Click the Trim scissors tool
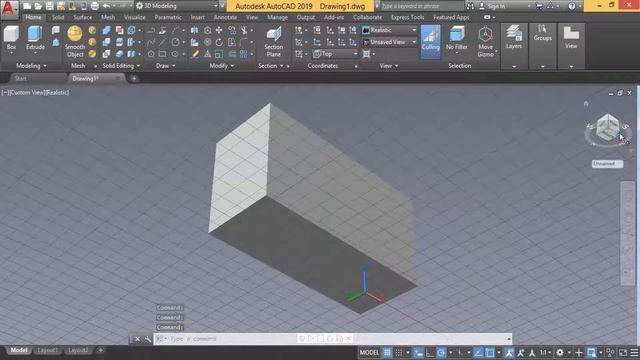 (x=244, y=30)
